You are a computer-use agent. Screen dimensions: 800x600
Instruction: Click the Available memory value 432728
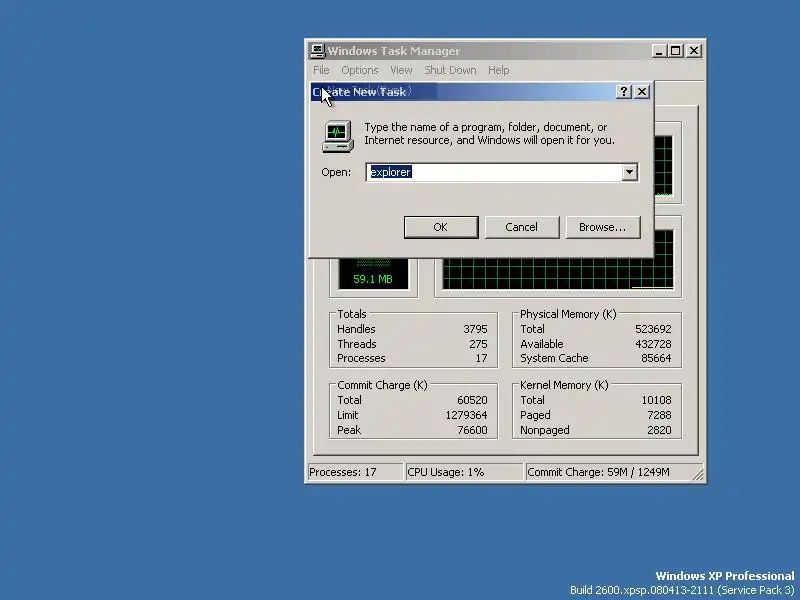[x=653, y=344]
